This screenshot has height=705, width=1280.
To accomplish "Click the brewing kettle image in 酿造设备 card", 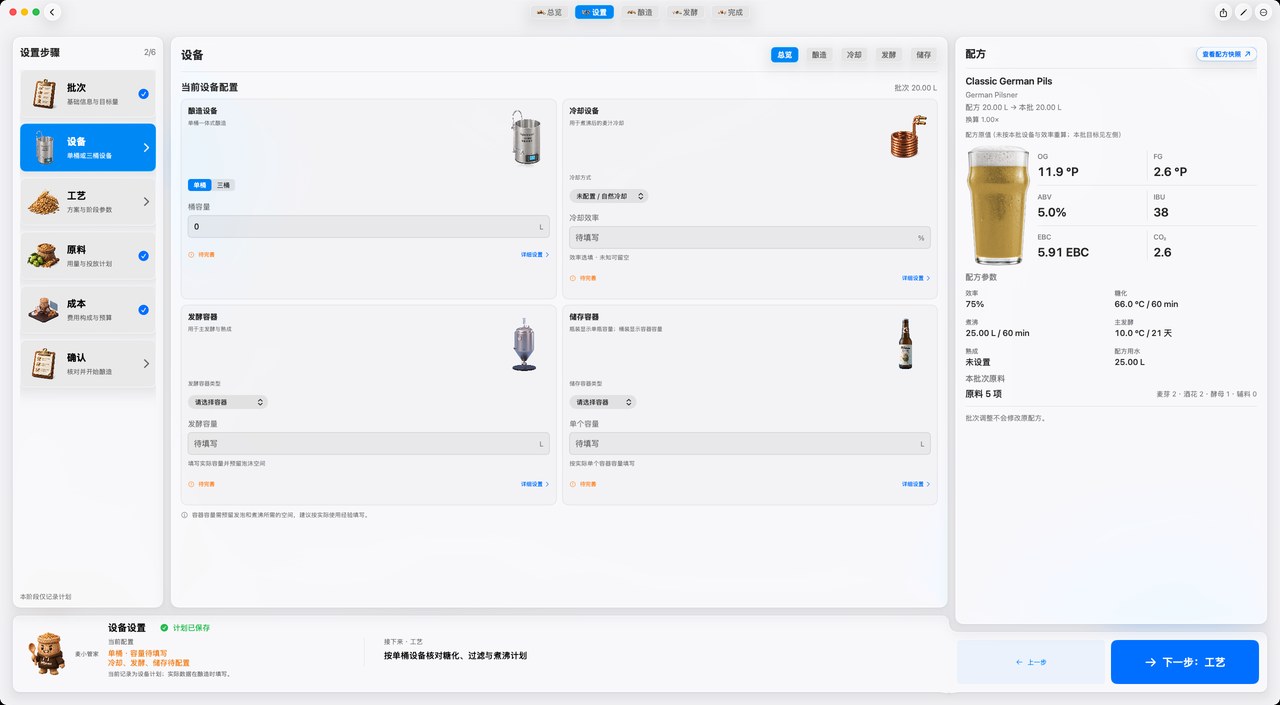I will click(x=528, y=138).
